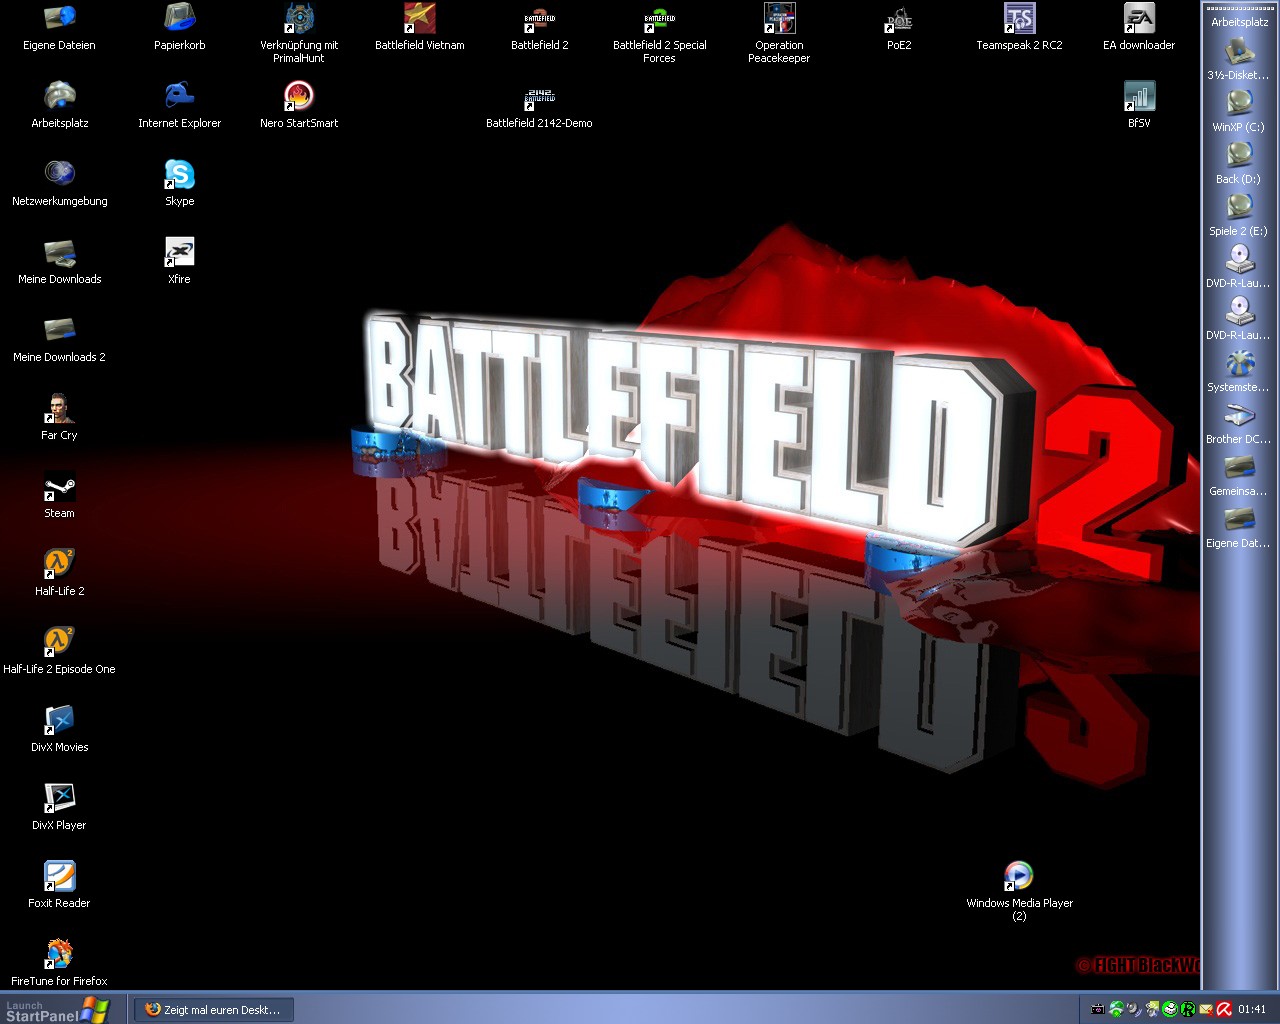Launch Skype from the desktop
The image size is (1280, 1024).
click(x=179, y=174)
